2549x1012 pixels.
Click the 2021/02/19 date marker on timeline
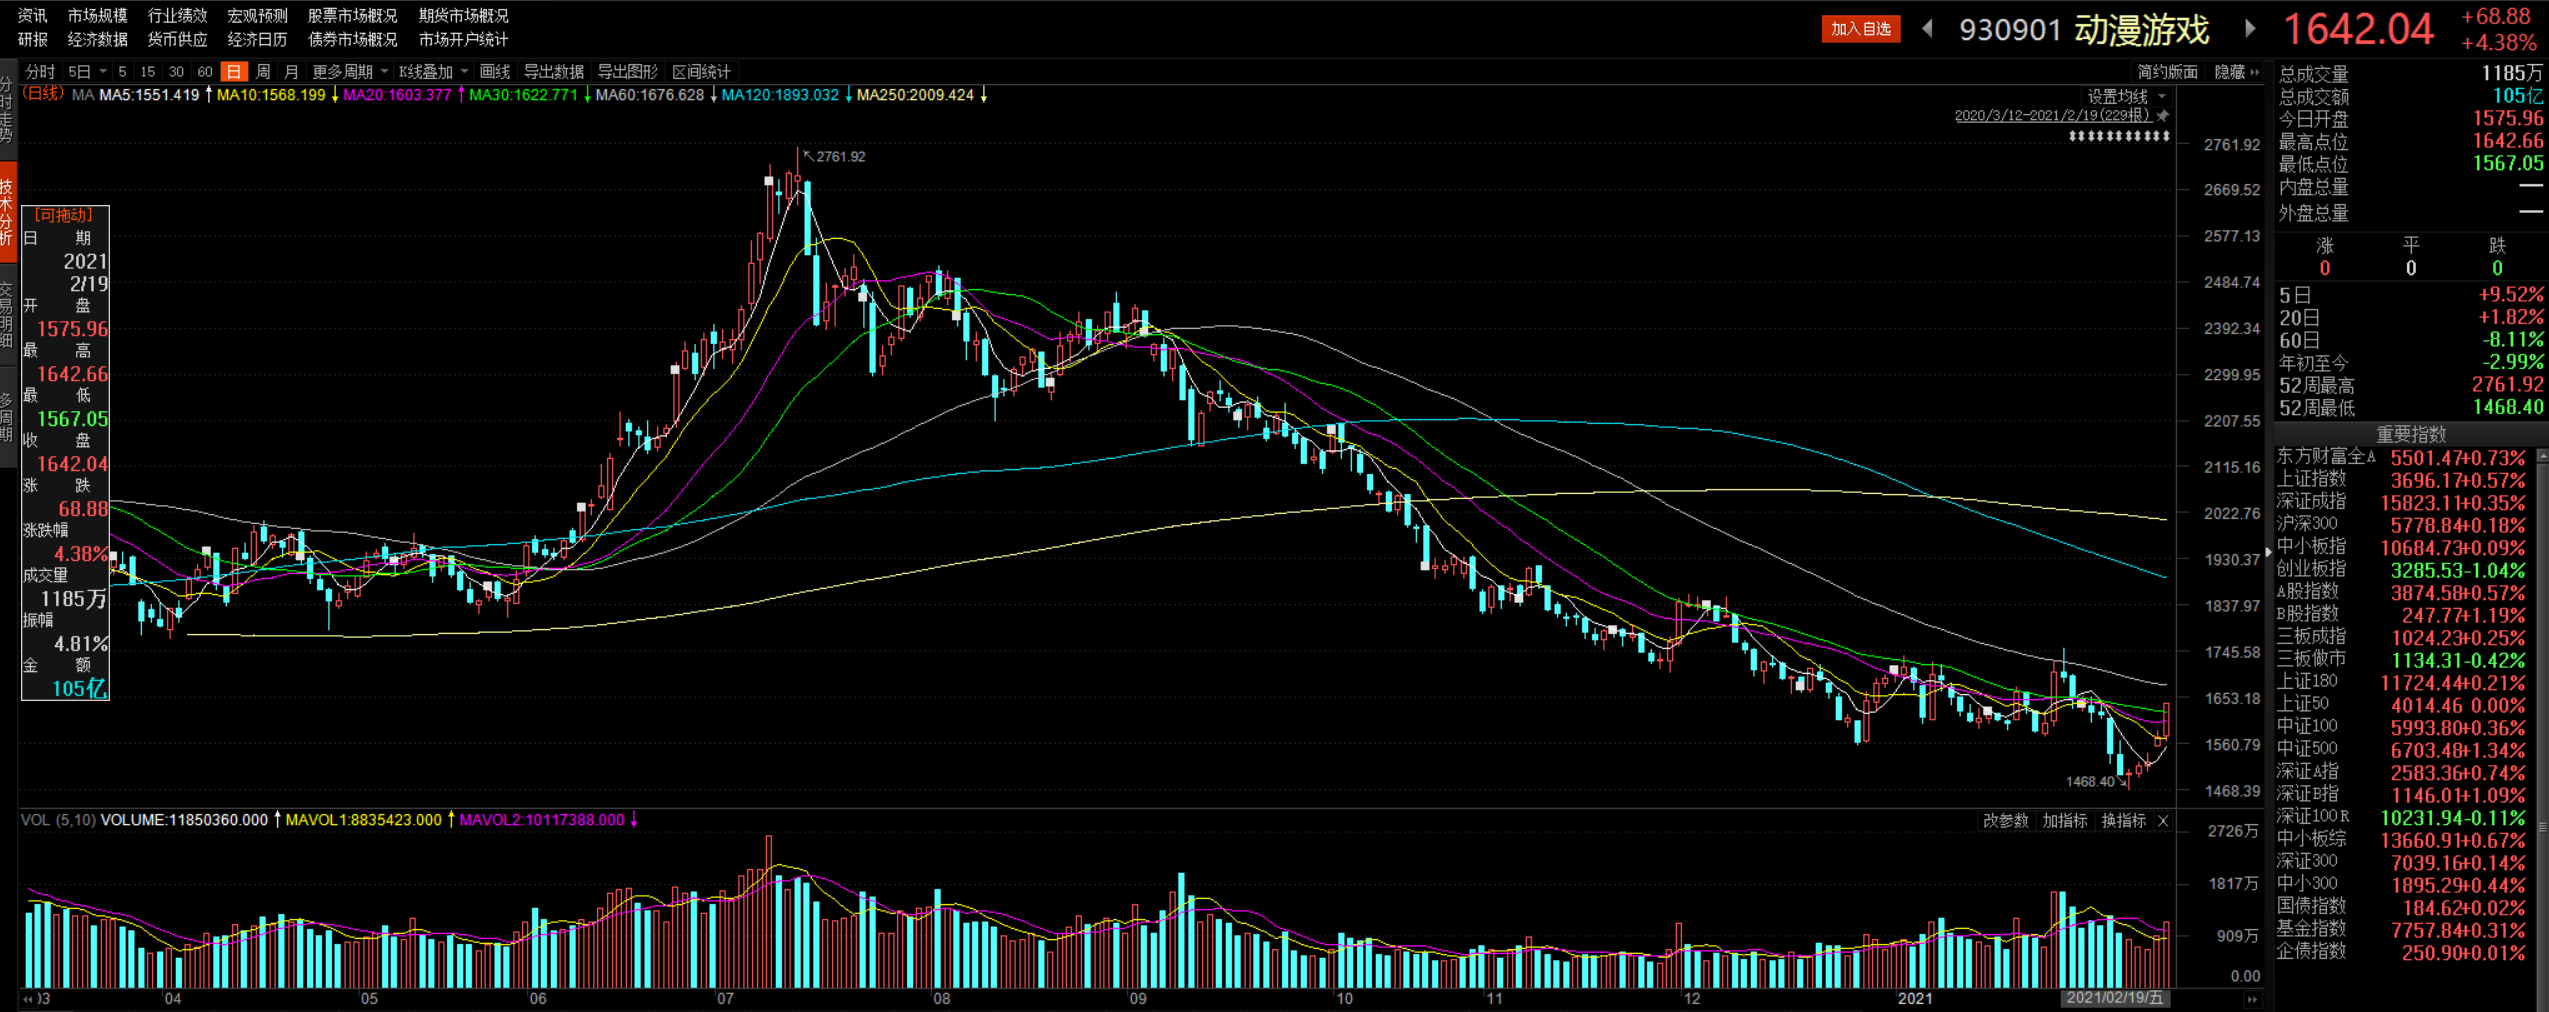2114,998
